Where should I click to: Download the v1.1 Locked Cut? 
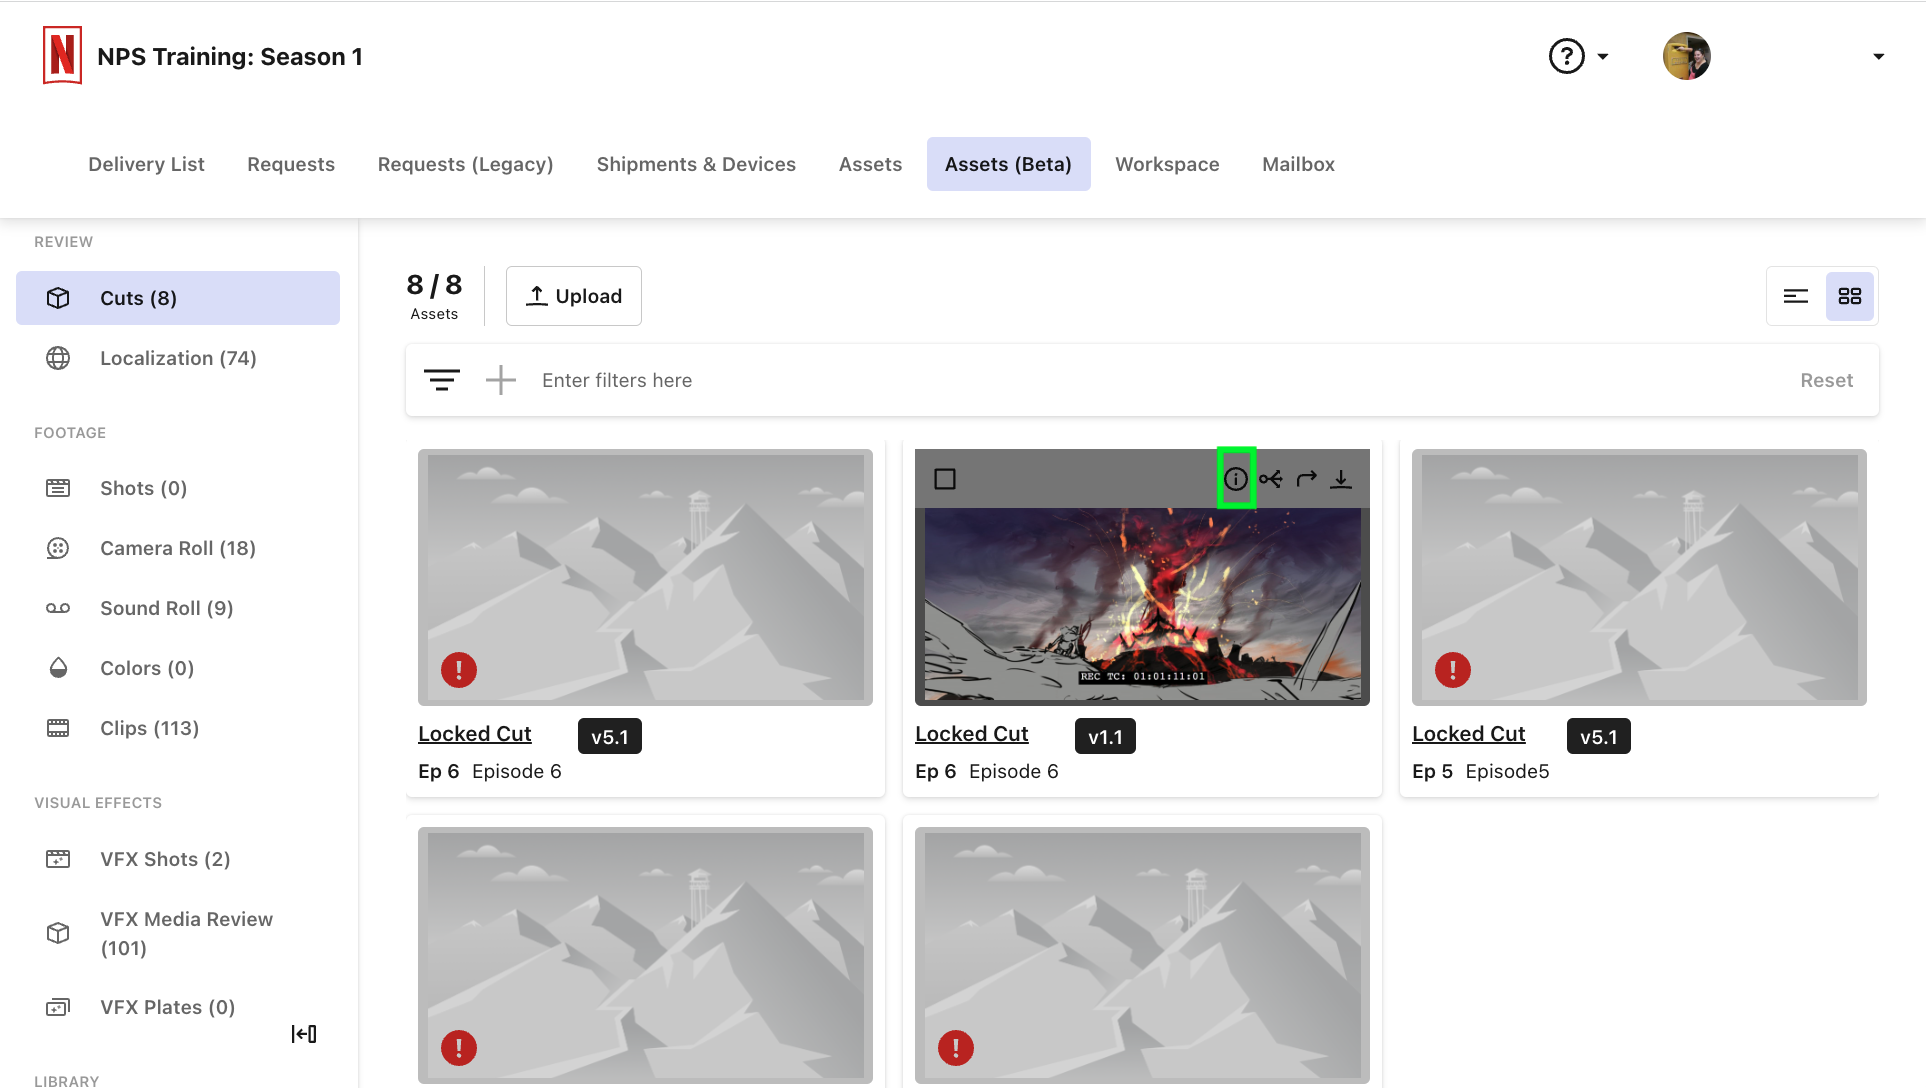(1341, 479)
